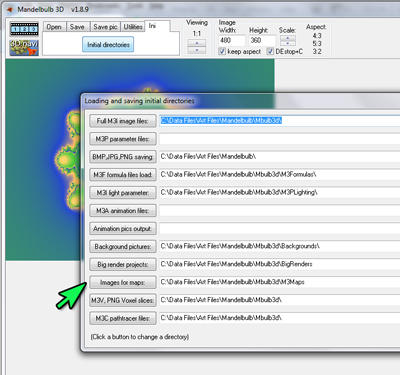Set aspect ratio to 5:3
The width and height of the screenshot is (400, 375).
click(317, 44)
